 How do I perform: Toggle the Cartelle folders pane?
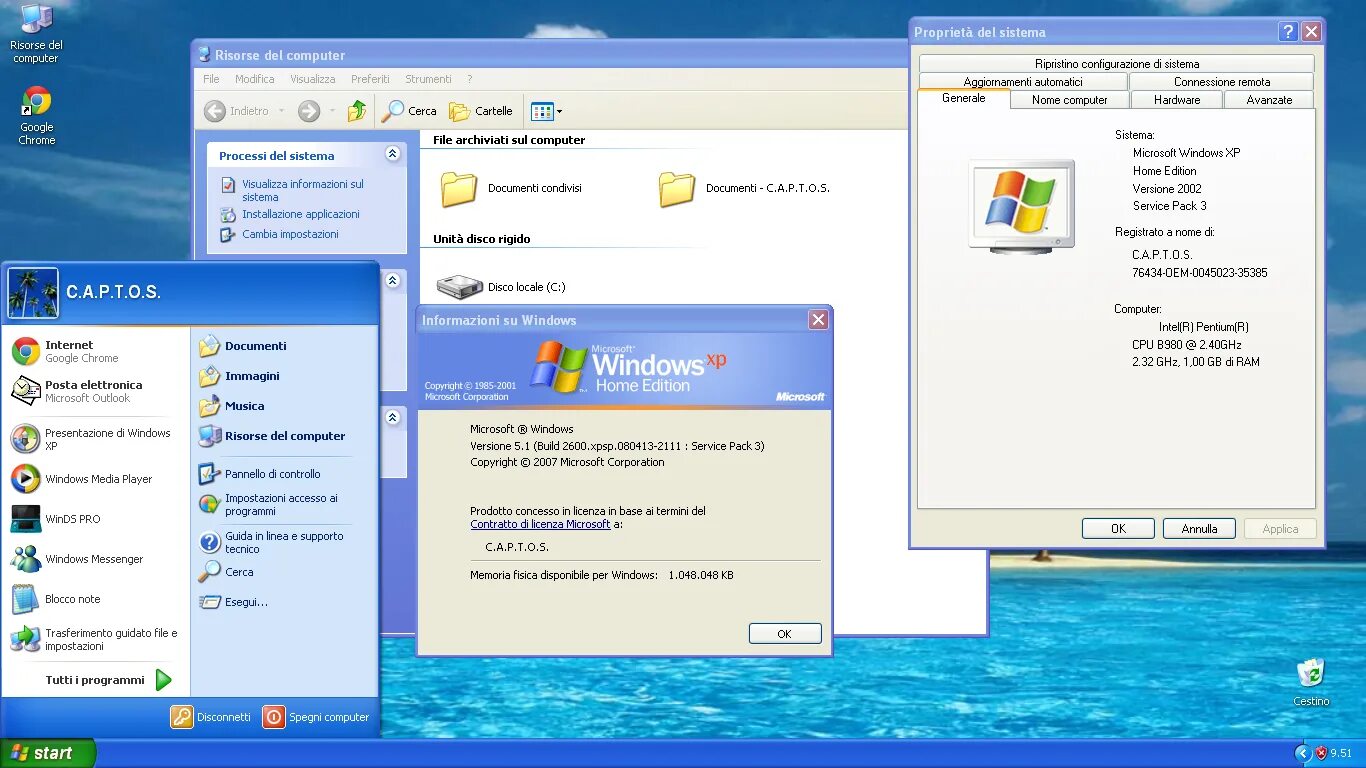(x=481, y=111)
